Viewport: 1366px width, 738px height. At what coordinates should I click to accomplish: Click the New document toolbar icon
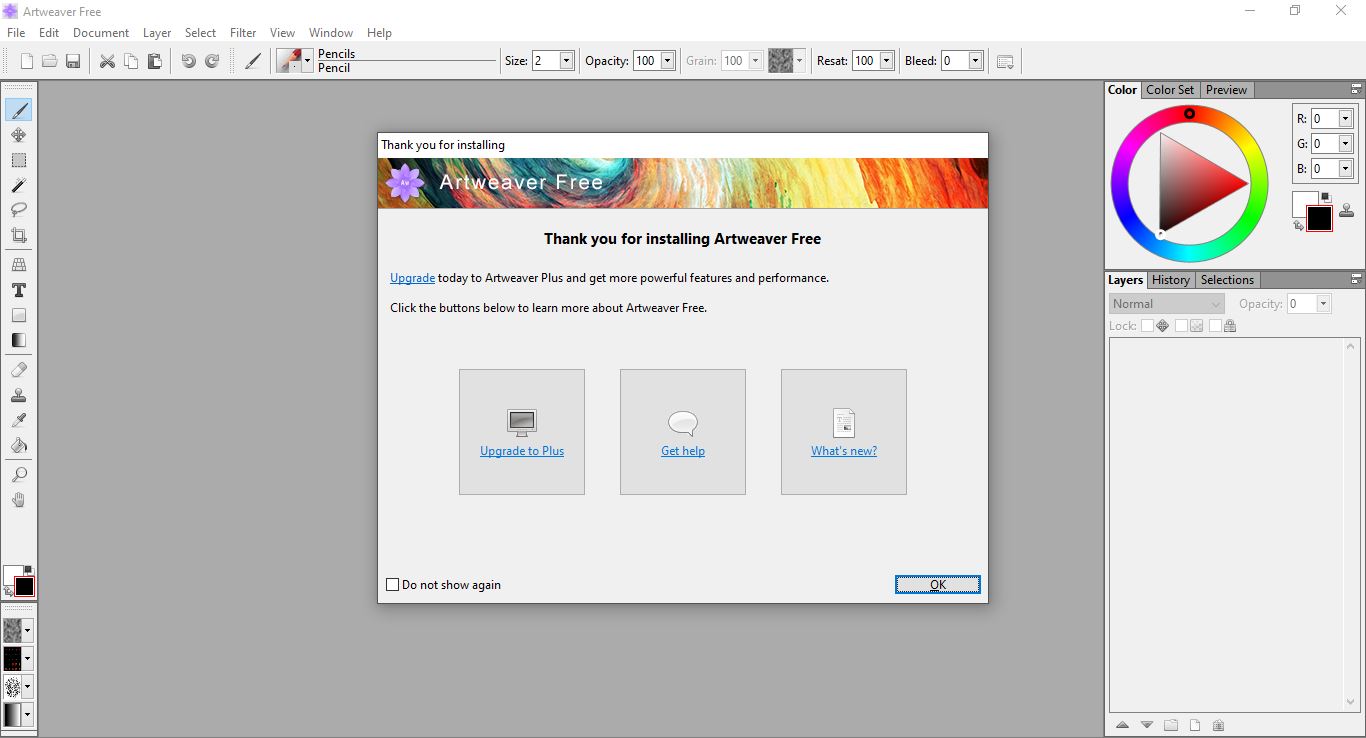click(x=27, y=61)
